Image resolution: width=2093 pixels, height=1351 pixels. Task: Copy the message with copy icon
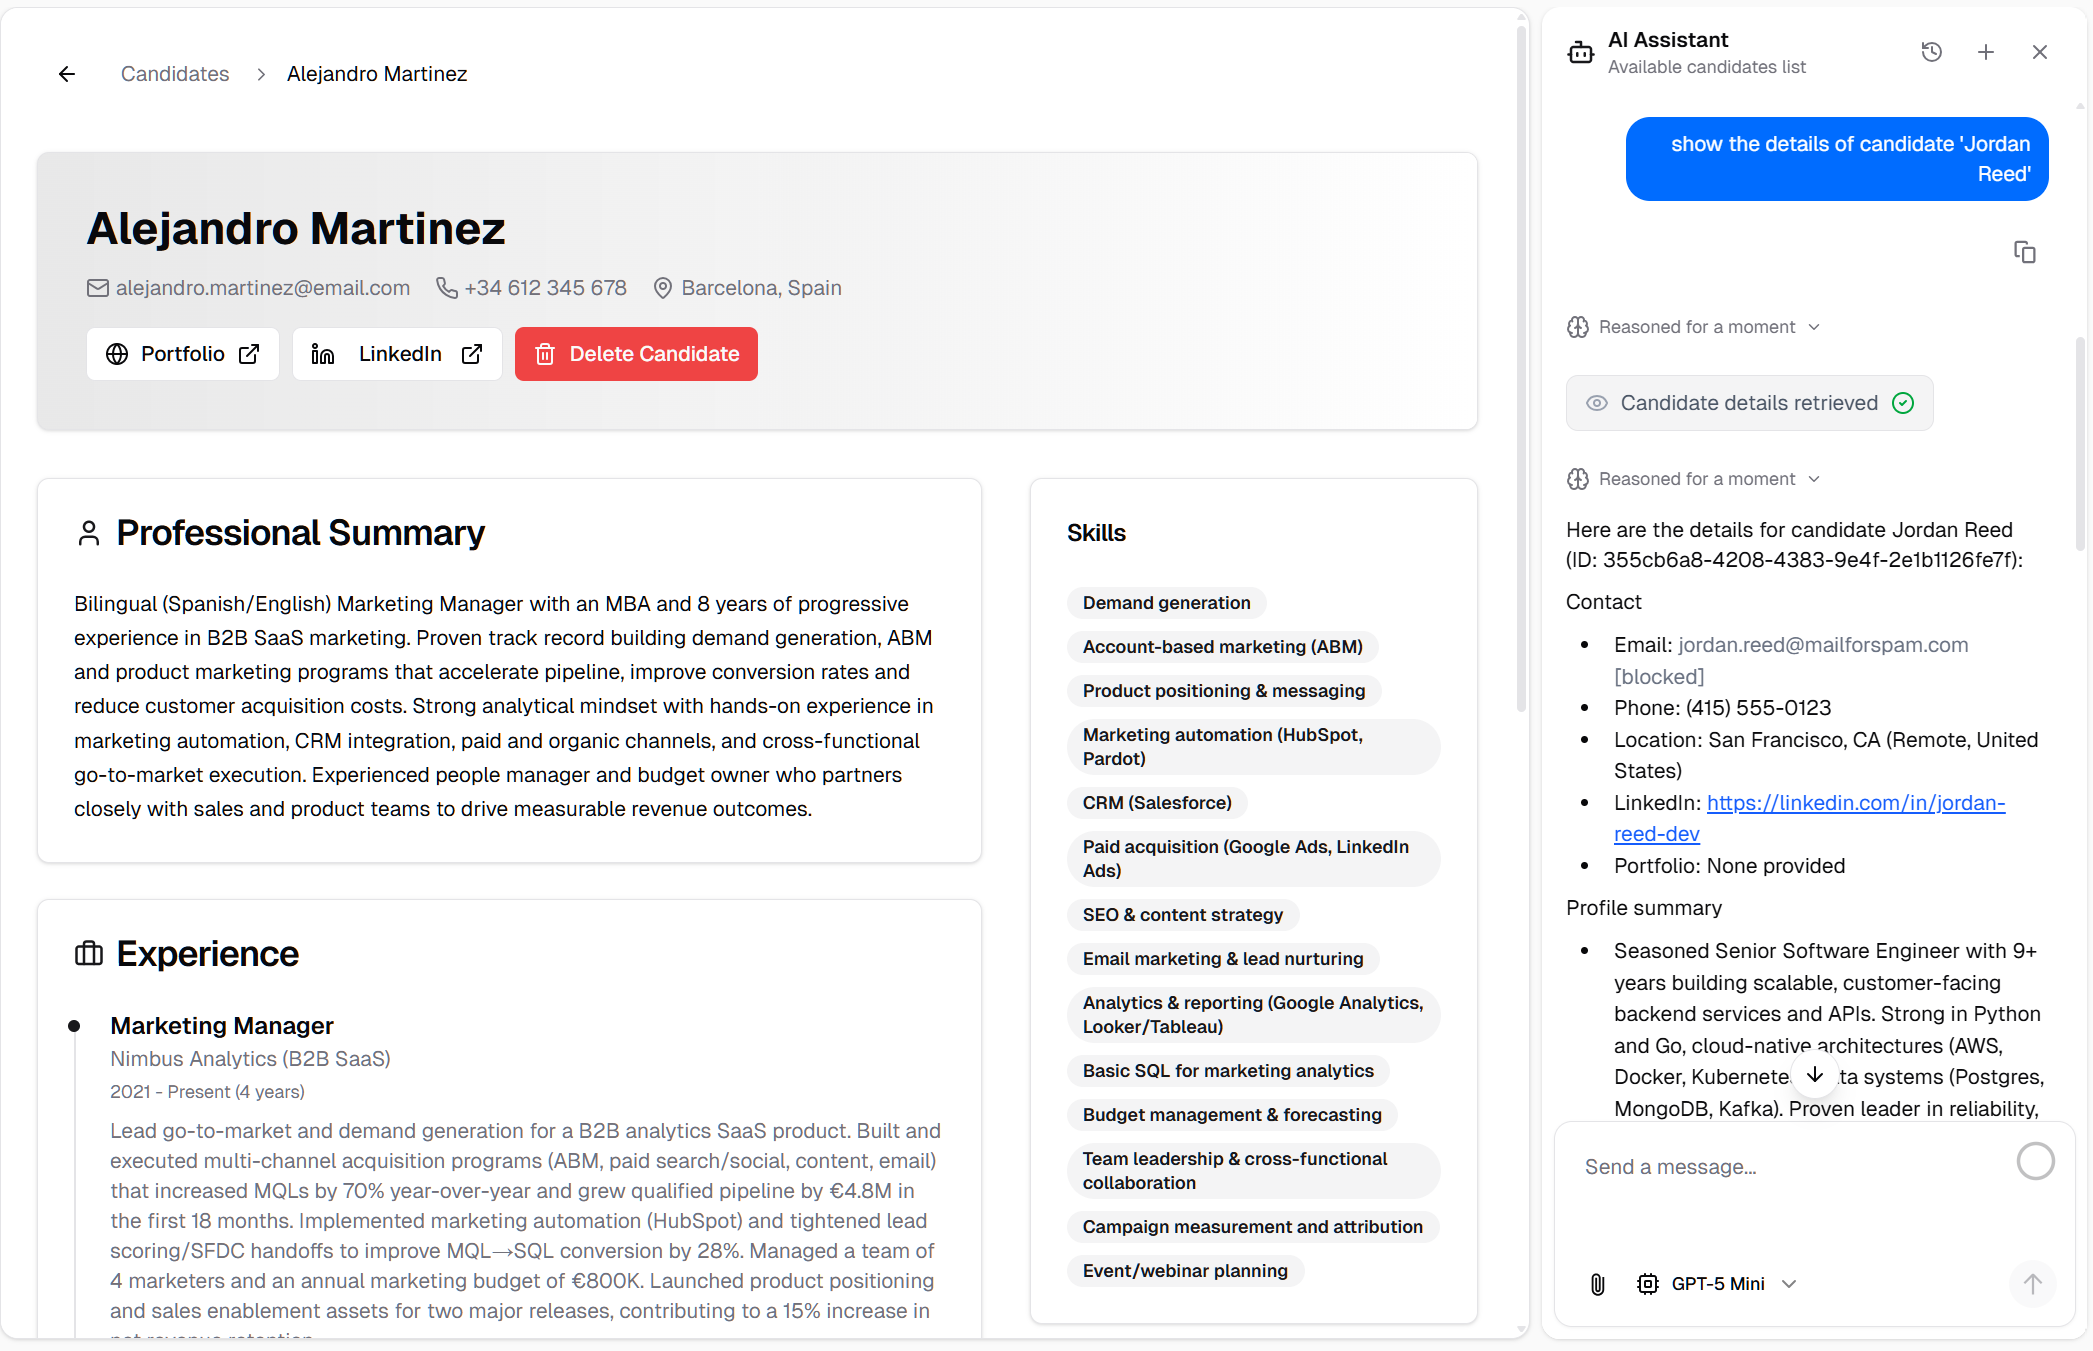click(x=2024, y=252)
